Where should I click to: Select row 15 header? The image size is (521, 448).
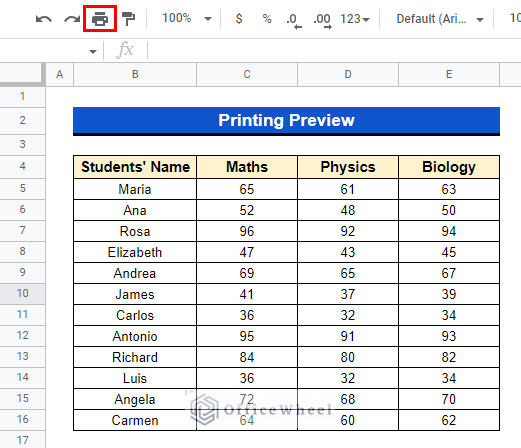click(x=22, y=398)
